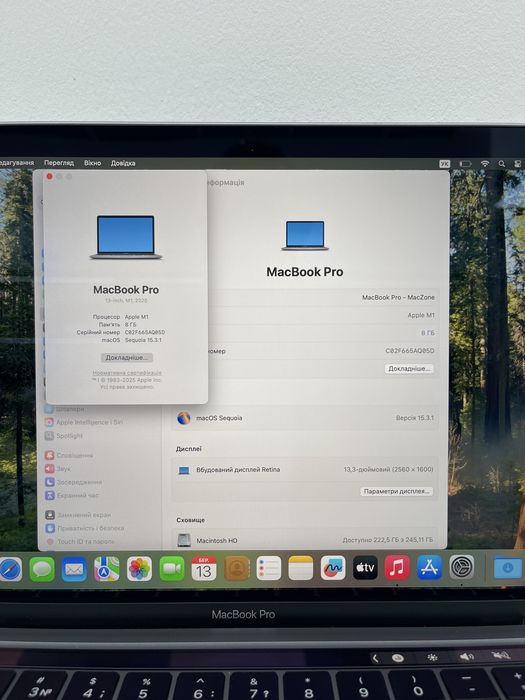
Task: Click the macOS Sequoia icon
Action: (x=184, y=418)
